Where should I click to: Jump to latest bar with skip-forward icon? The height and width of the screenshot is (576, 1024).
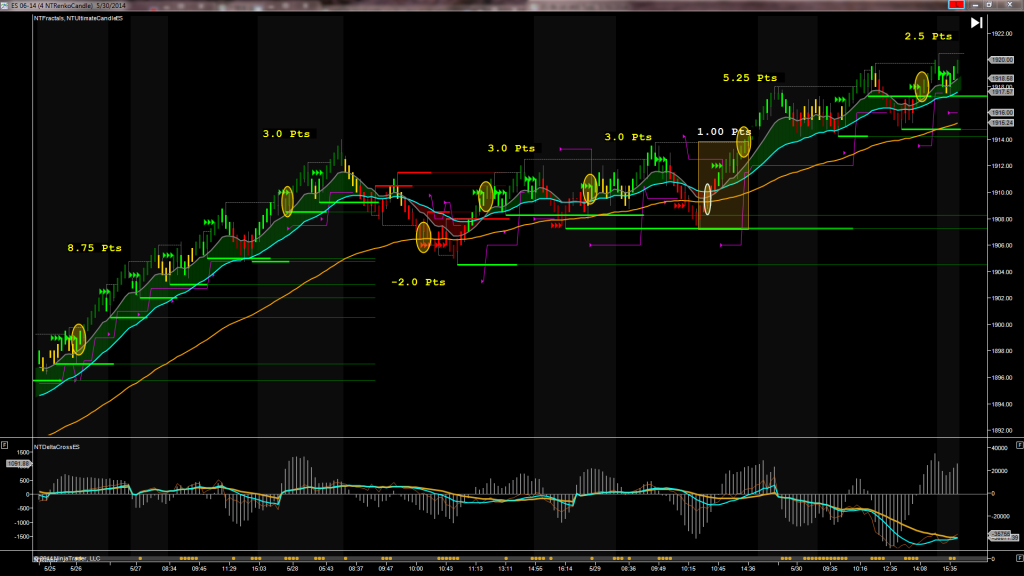[977, 22]
